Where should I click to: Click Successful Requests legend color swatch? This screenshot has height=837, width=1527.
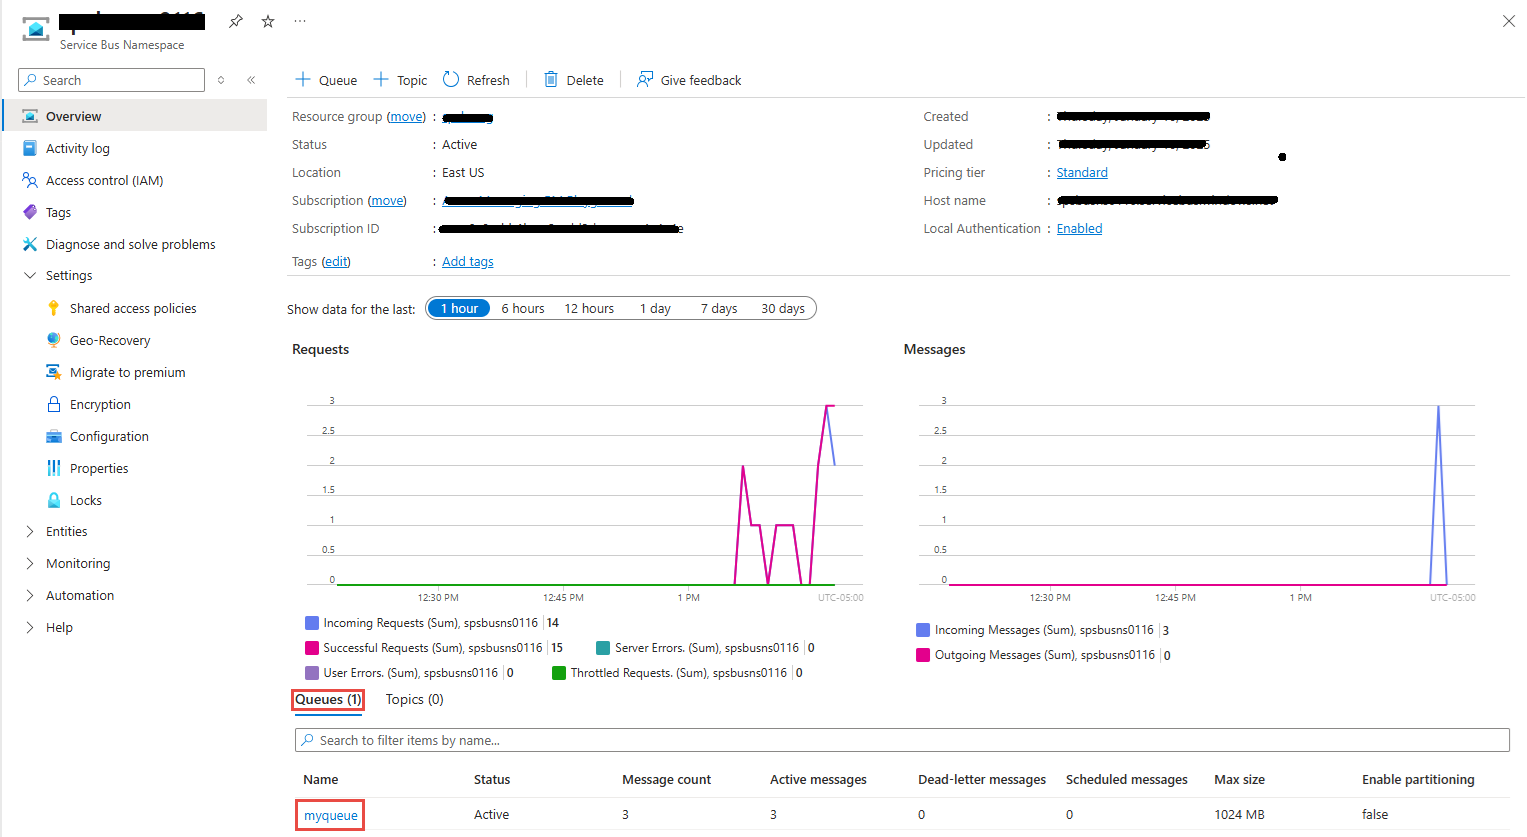pos(312,647)
